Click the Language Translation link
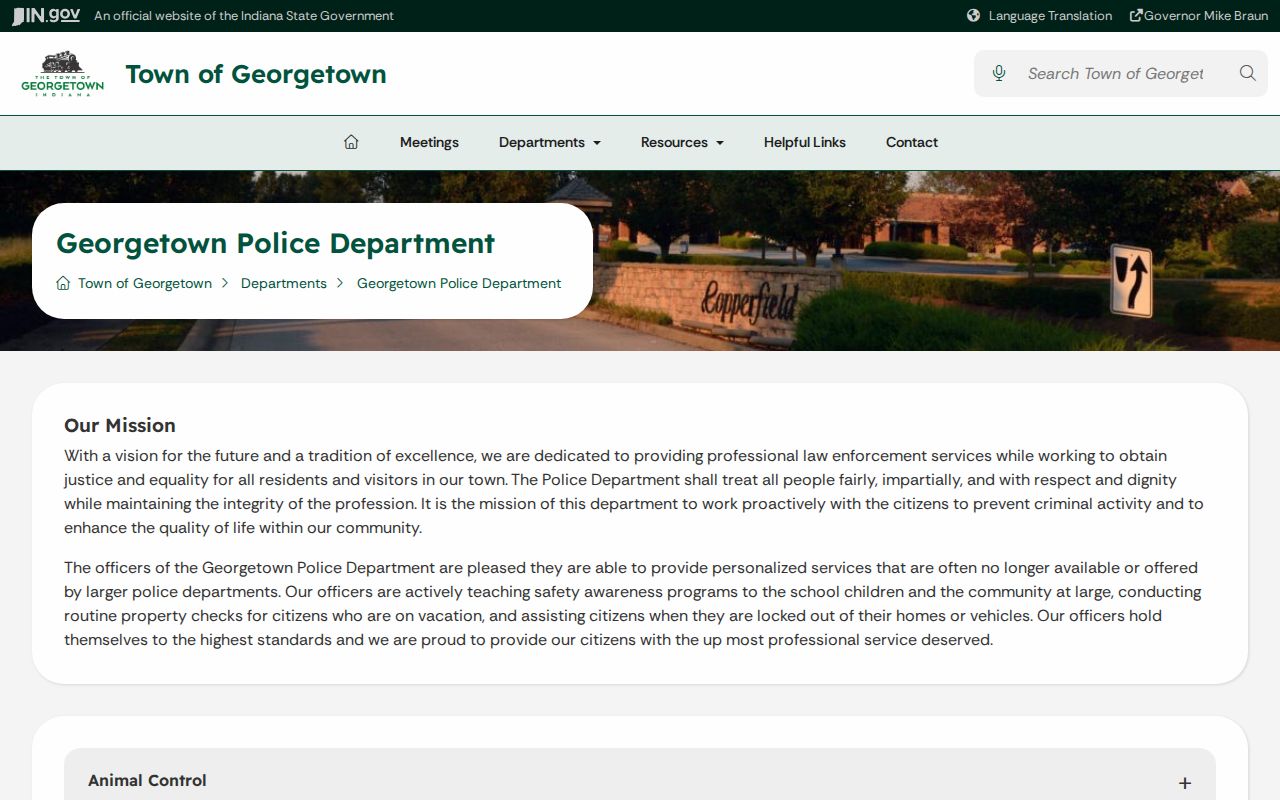The height and width of the screenshot is (800, 1280). click(1050, 16)
